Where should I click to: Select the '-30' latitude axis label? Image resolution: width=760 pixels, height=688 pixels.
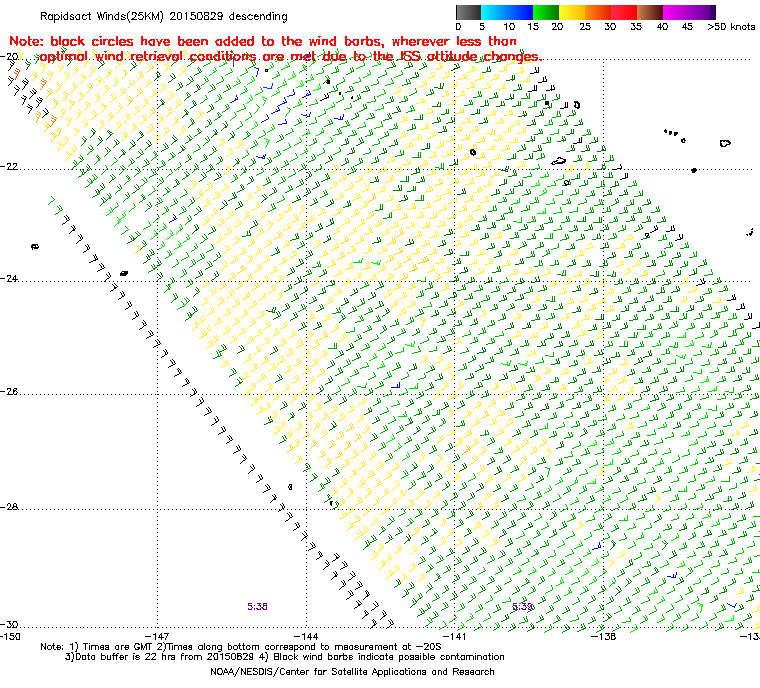coord(9,624)
